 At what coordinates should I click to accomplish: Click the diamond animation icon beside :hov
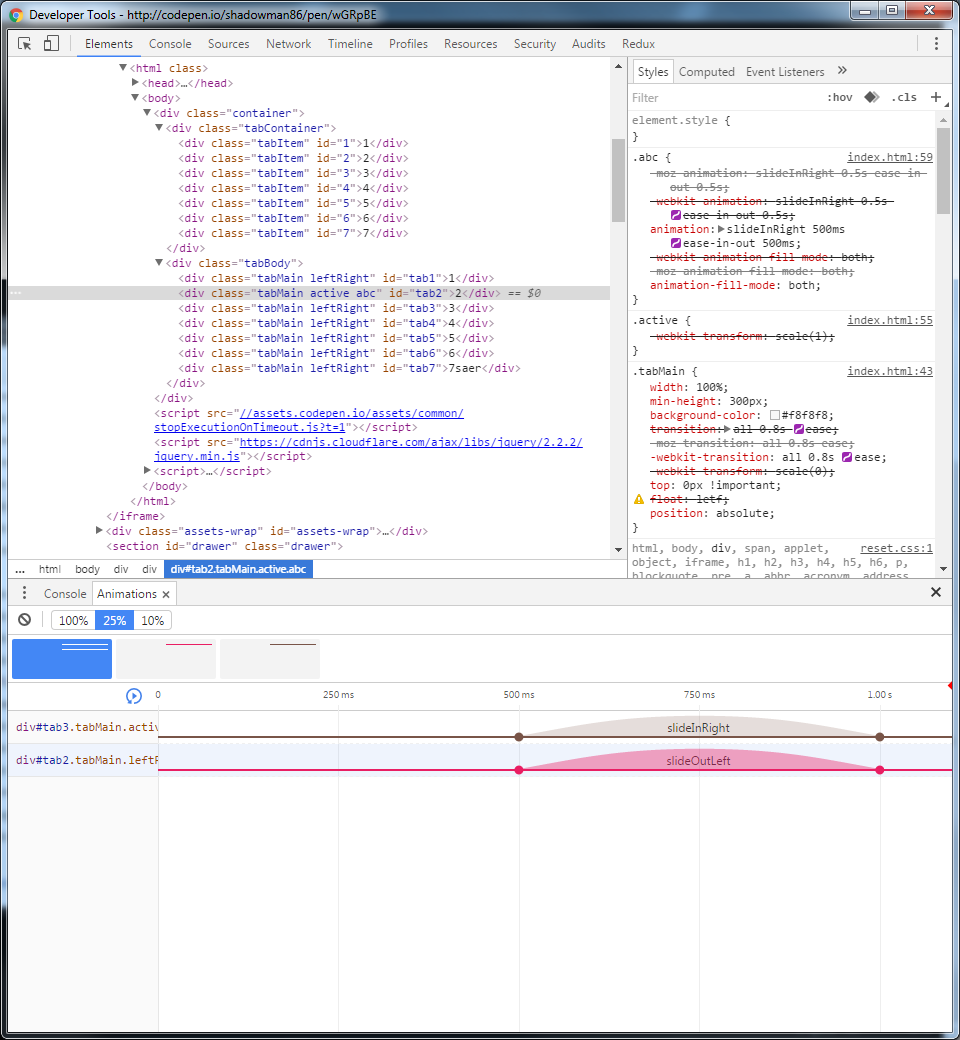(x=872, y=98)
